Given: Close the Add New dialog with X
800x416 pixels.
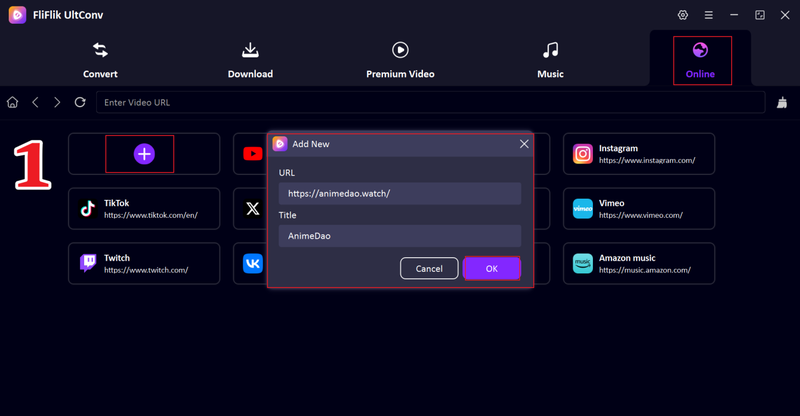Looking at the screenshot, I should click(524, 144).
